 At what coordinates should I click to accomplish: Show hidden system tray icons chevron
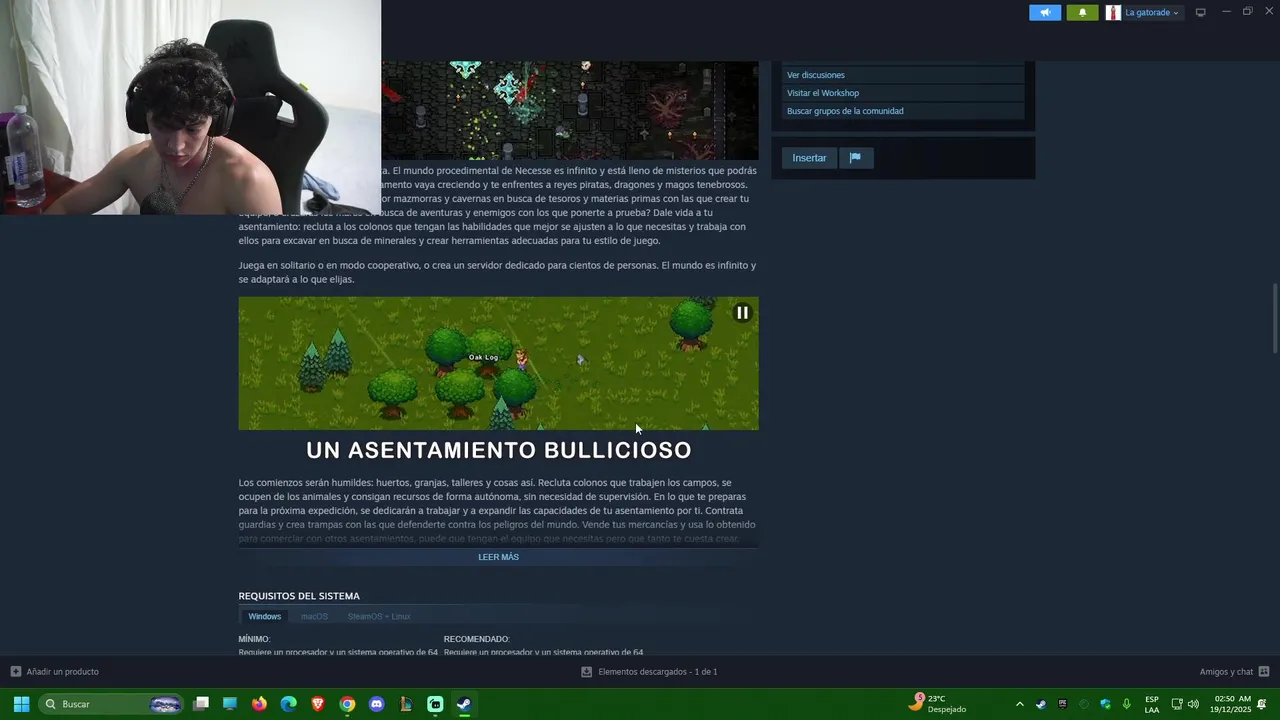pos(1019,704)
